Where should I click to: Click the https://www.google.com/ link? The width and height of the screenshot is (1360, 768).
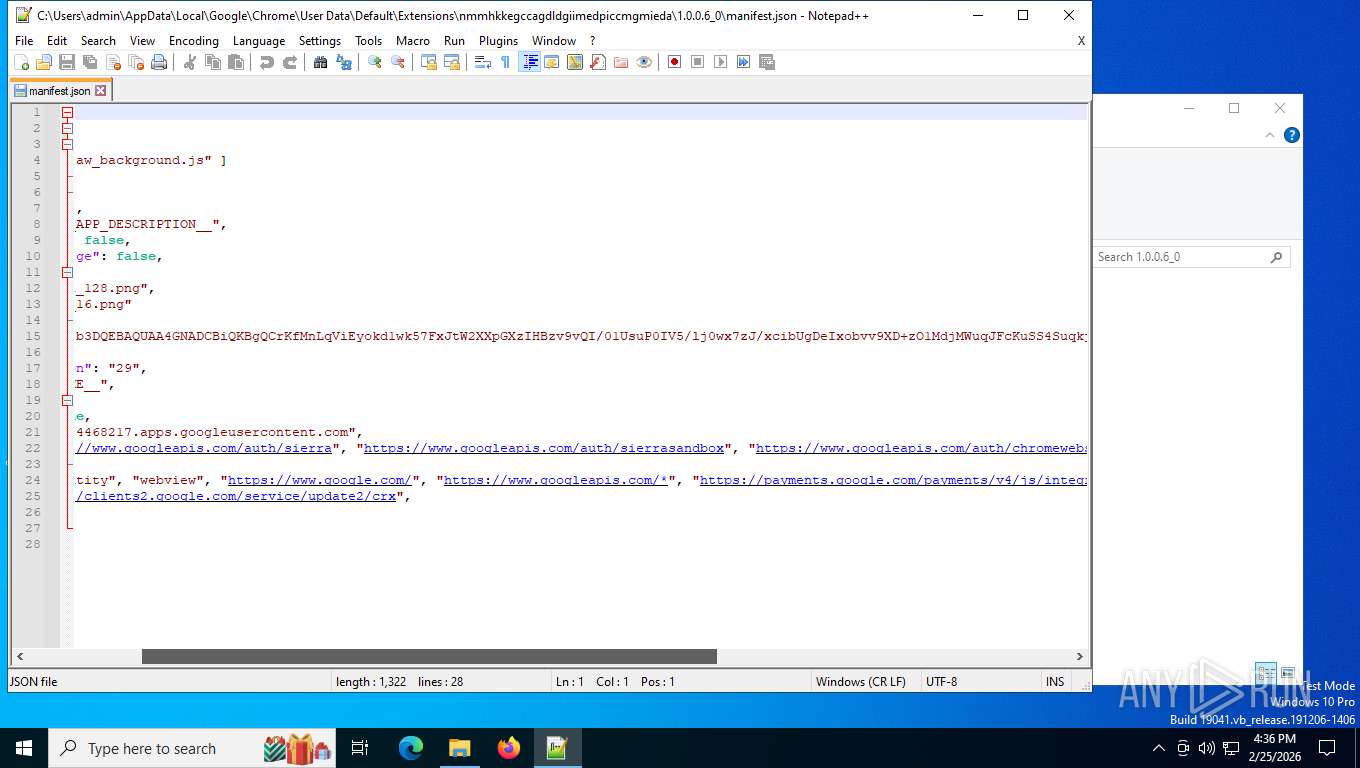(320, 480)
